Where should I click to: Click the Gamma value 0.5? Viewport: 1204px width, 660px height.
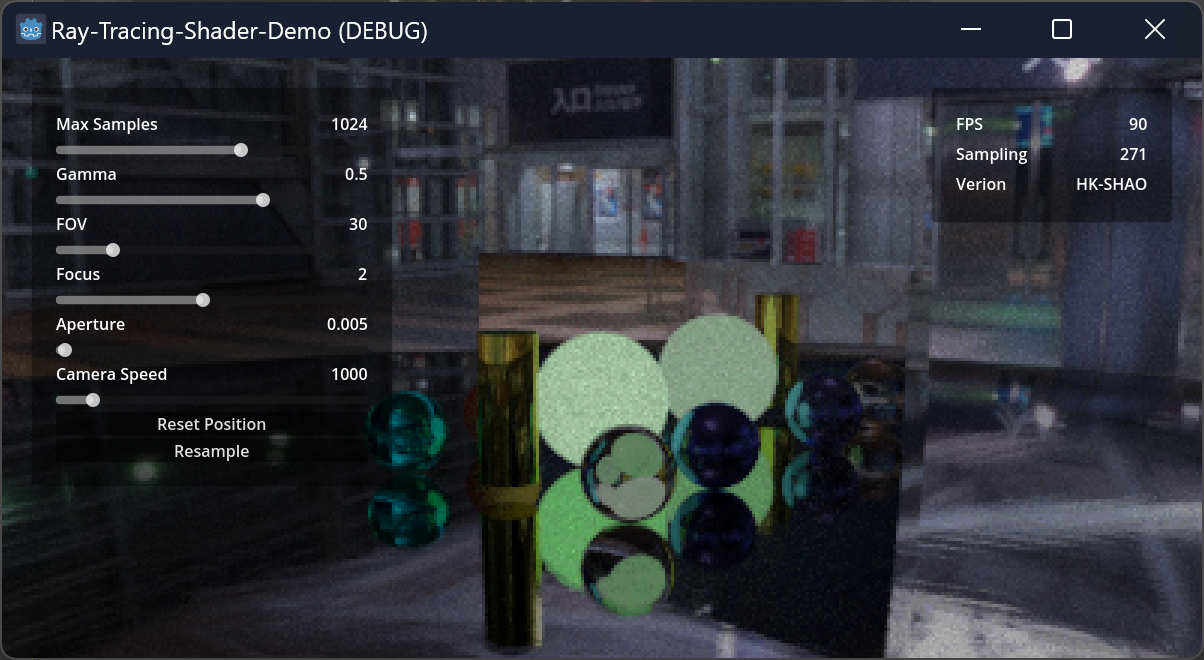(358, 174)
